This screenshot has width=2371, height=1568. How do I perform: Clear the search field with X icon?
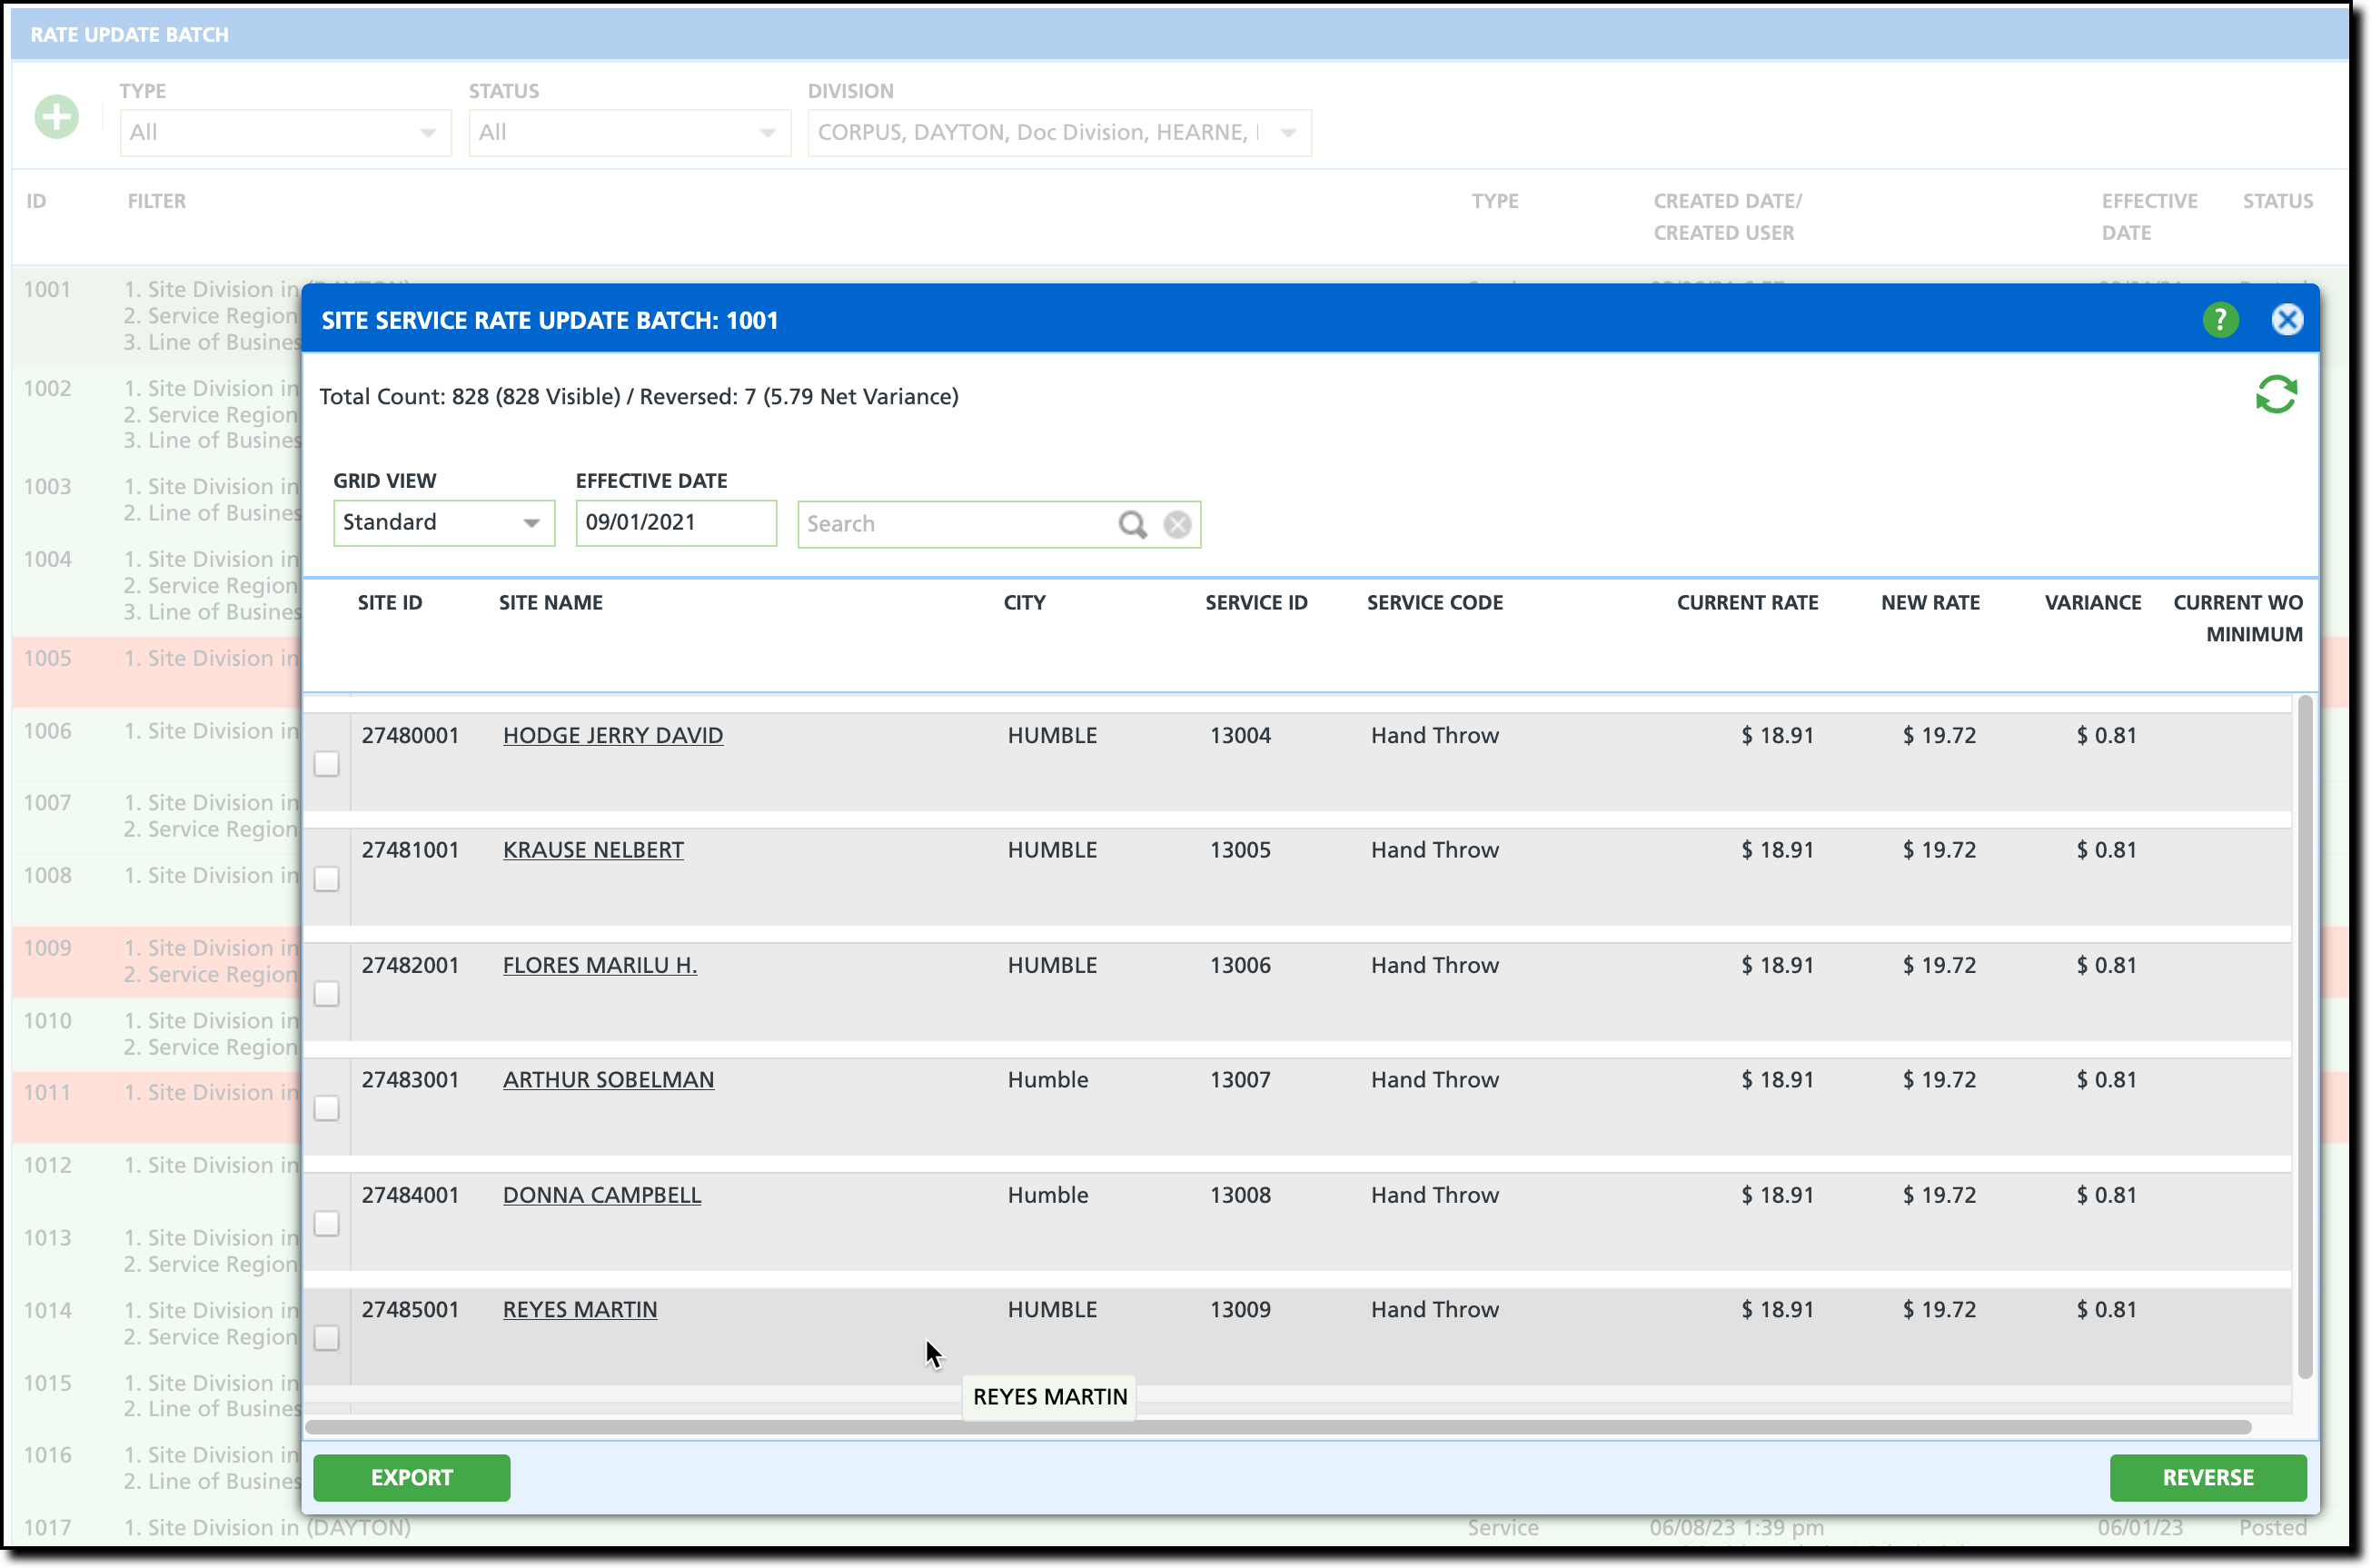pos(1177,524)
